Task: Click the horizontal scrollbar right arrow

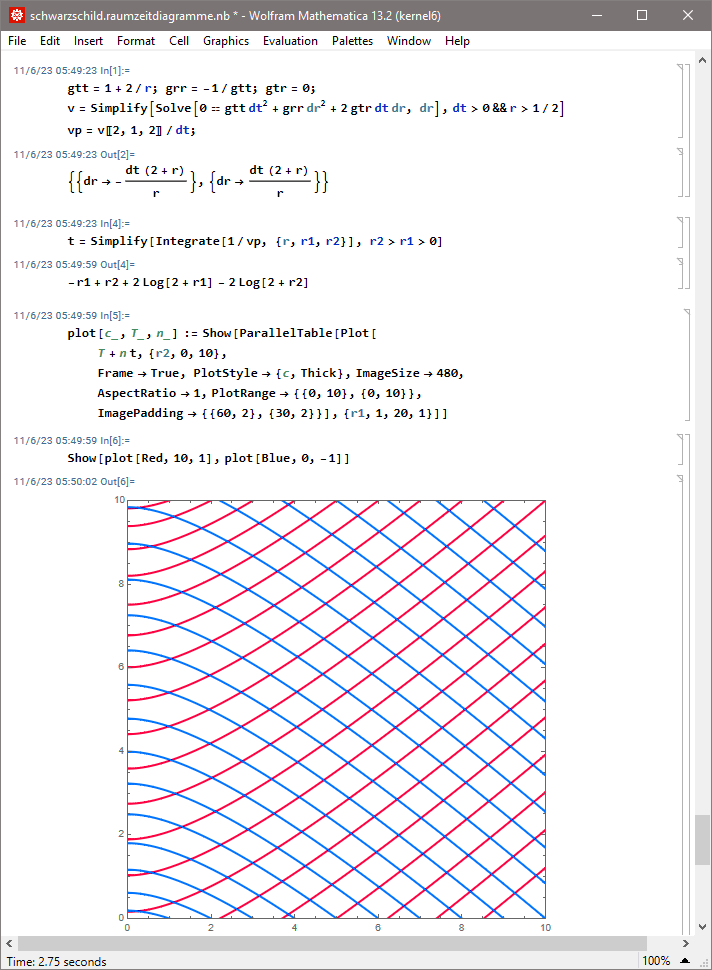Action: click(x=686, y=943)
